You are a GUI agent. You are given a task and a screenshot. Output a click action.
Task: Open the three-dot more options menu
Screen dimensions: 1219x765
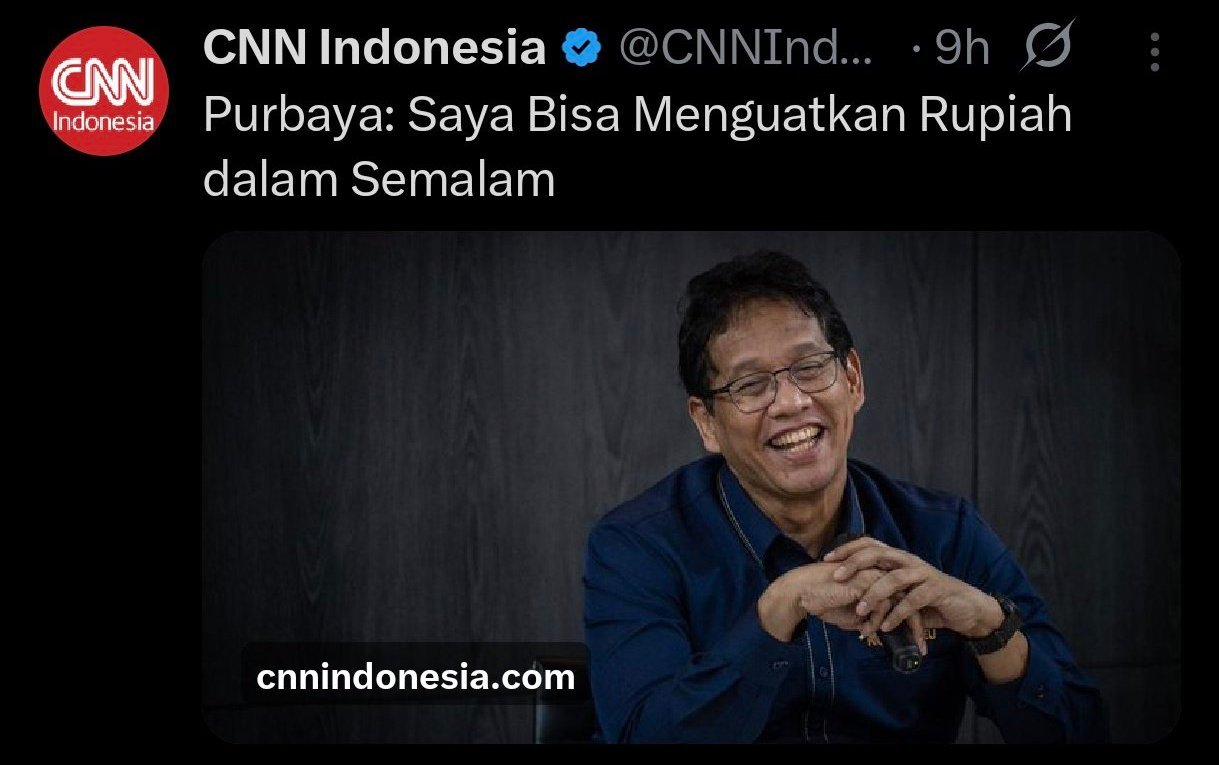click(x=1155, y=51)
